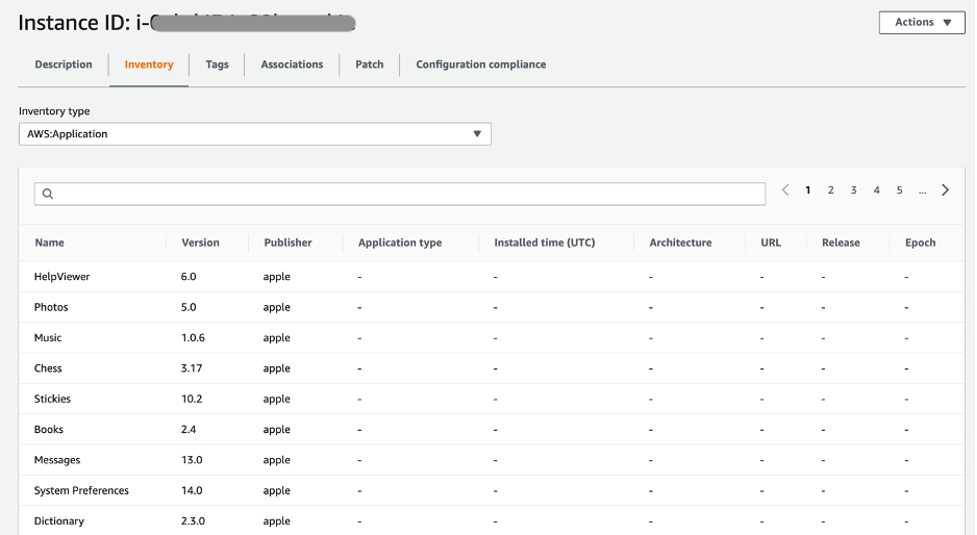Click publisher apple in Chess row
The height and width of the screenshot is (535, 977).
[x=277, y=369]
